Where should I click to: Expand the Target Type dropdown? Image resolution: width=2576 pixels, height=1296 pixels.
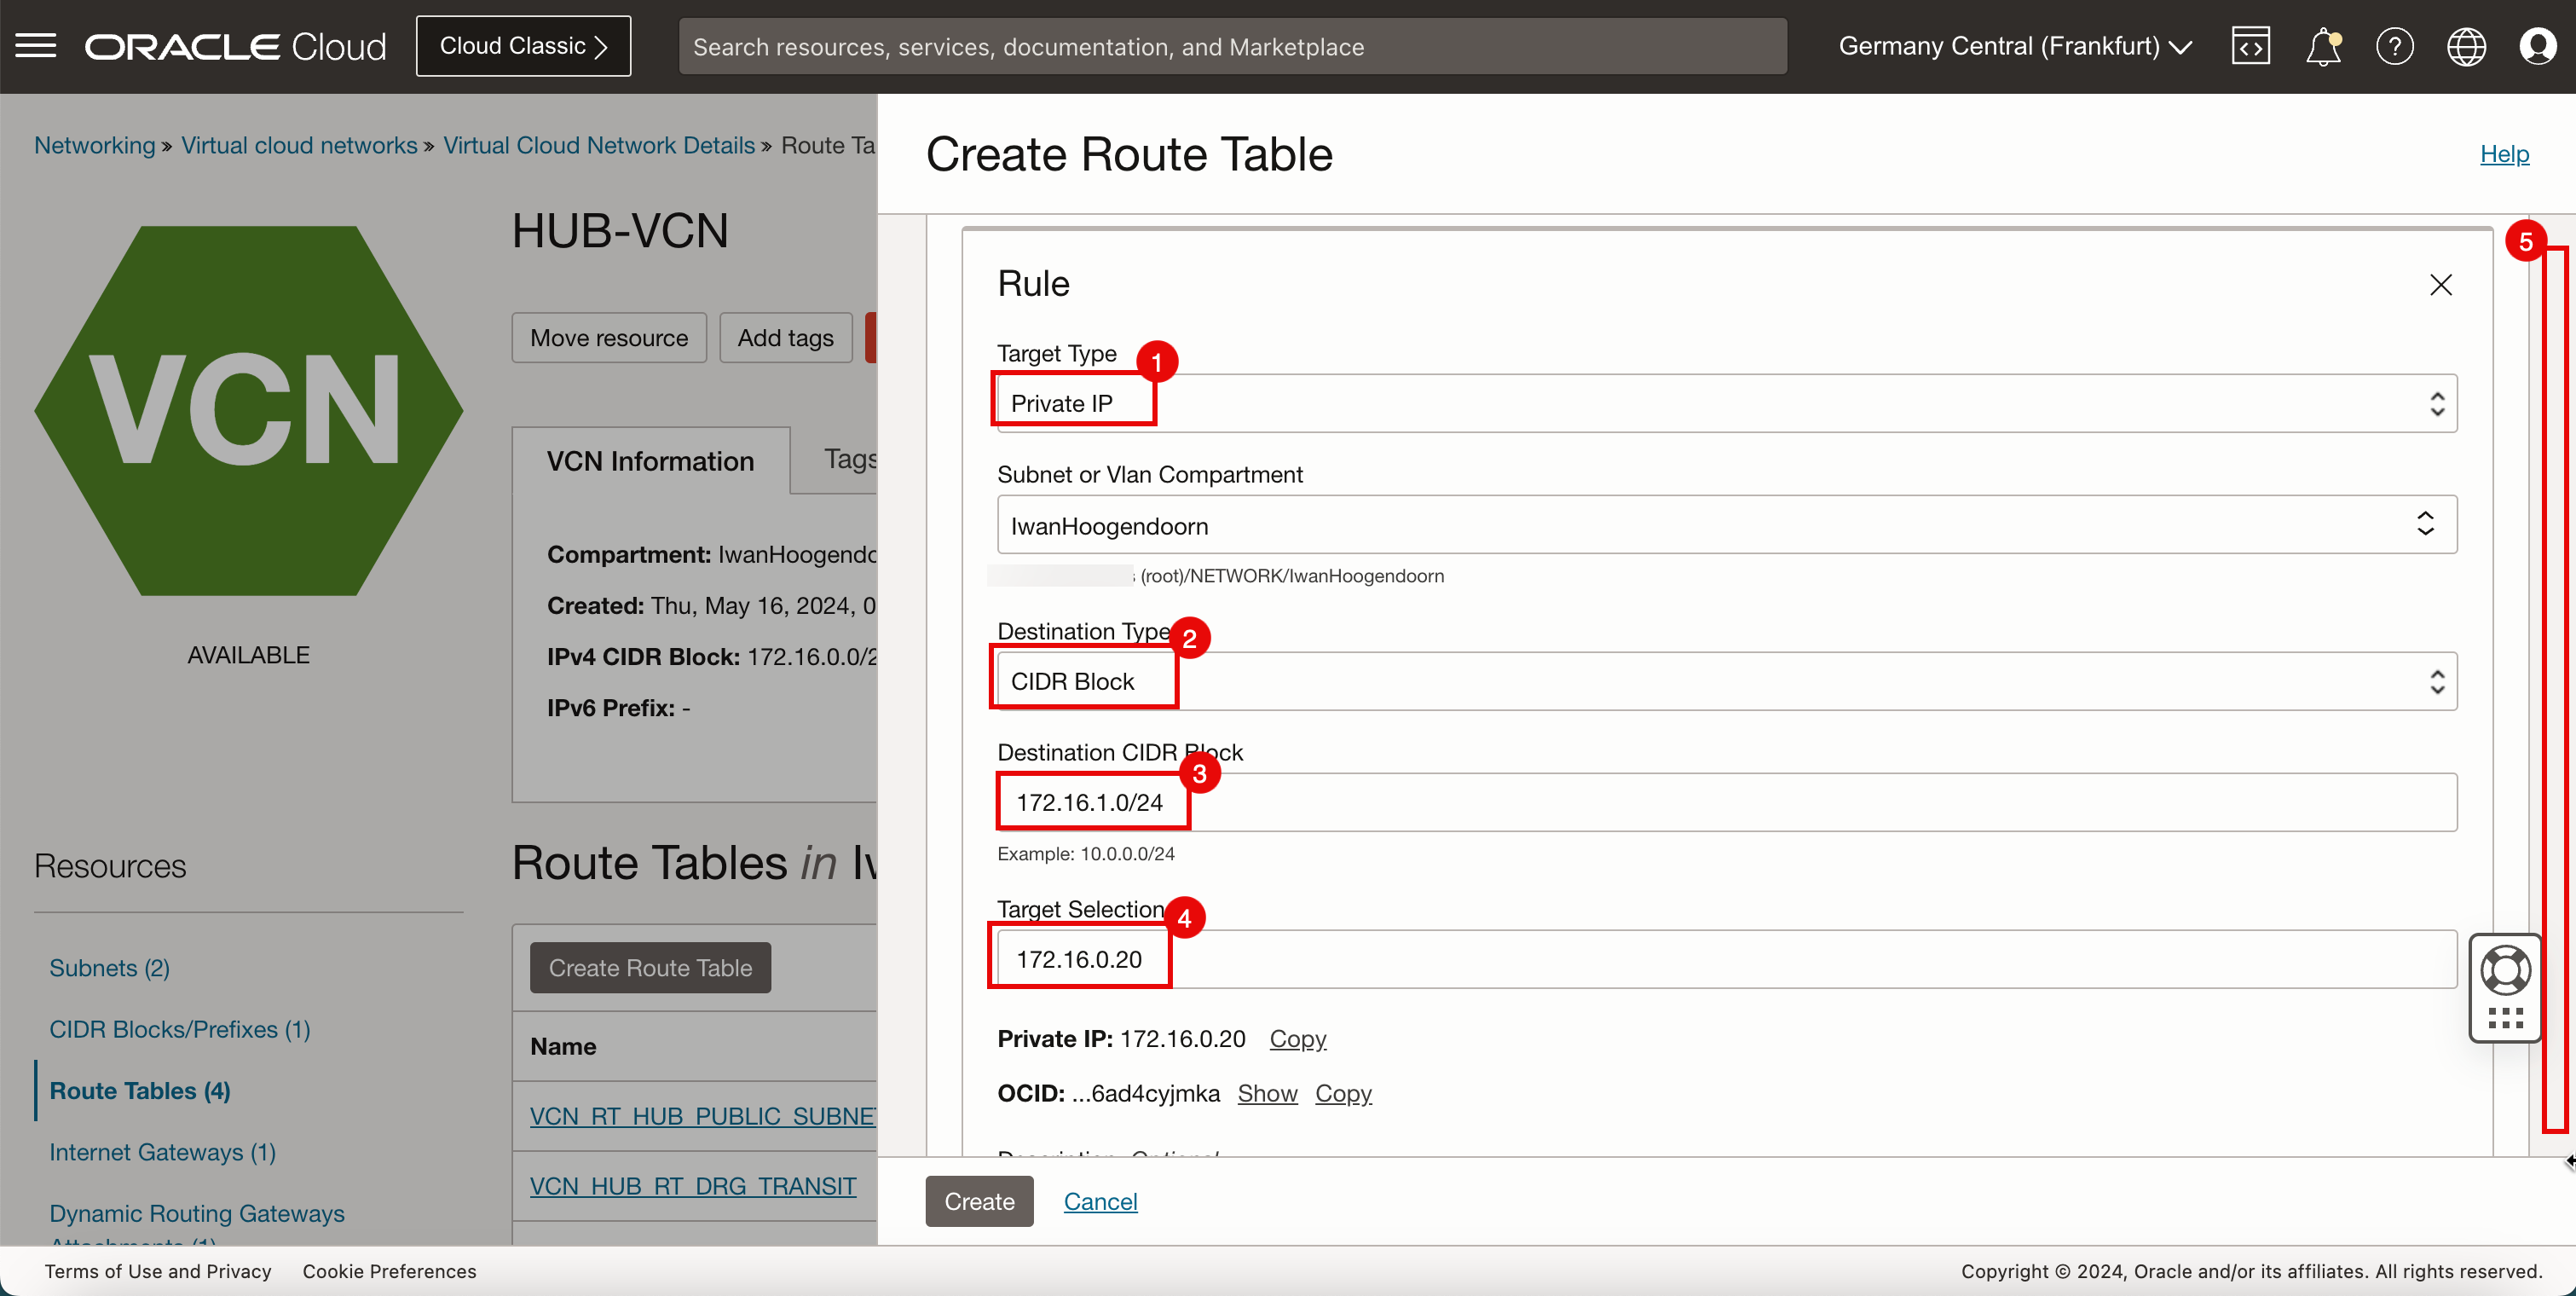1726,403
